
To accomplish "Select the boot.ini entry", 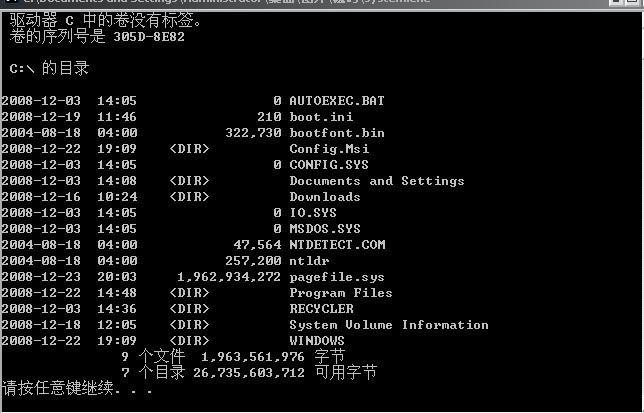I will 321,117.
